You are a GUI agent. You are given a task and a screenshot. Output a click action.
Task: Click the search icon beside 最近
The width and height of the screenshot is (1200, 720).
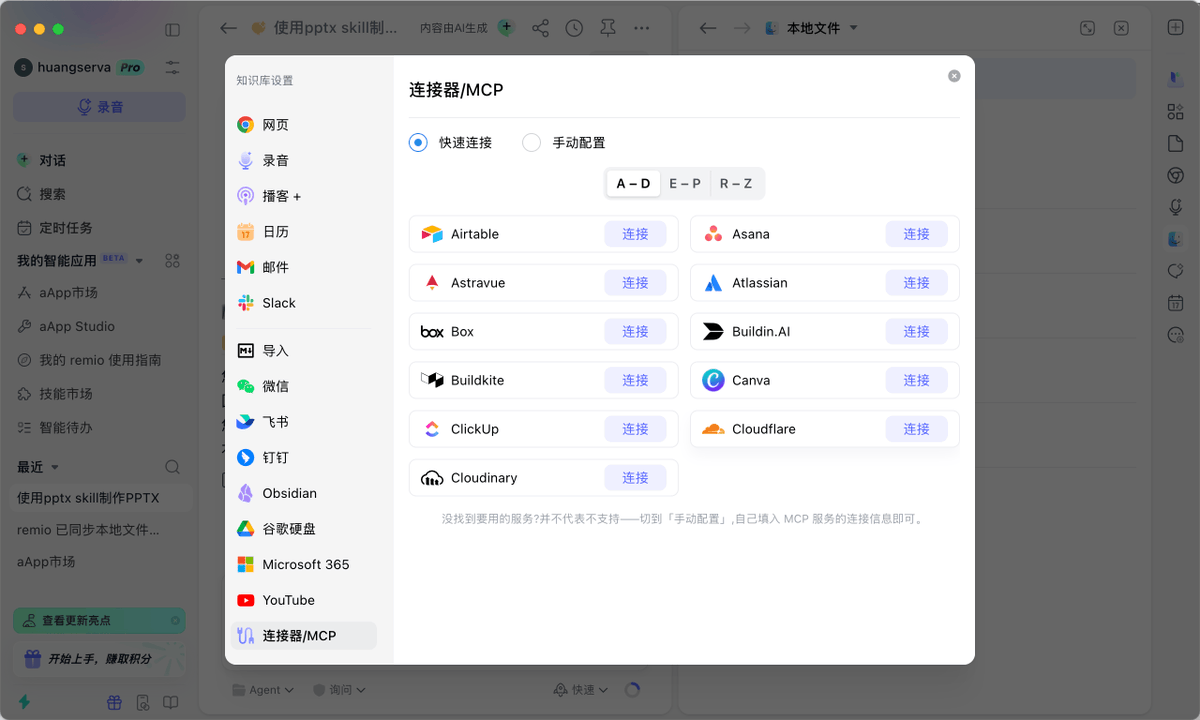tap(172, 467)
